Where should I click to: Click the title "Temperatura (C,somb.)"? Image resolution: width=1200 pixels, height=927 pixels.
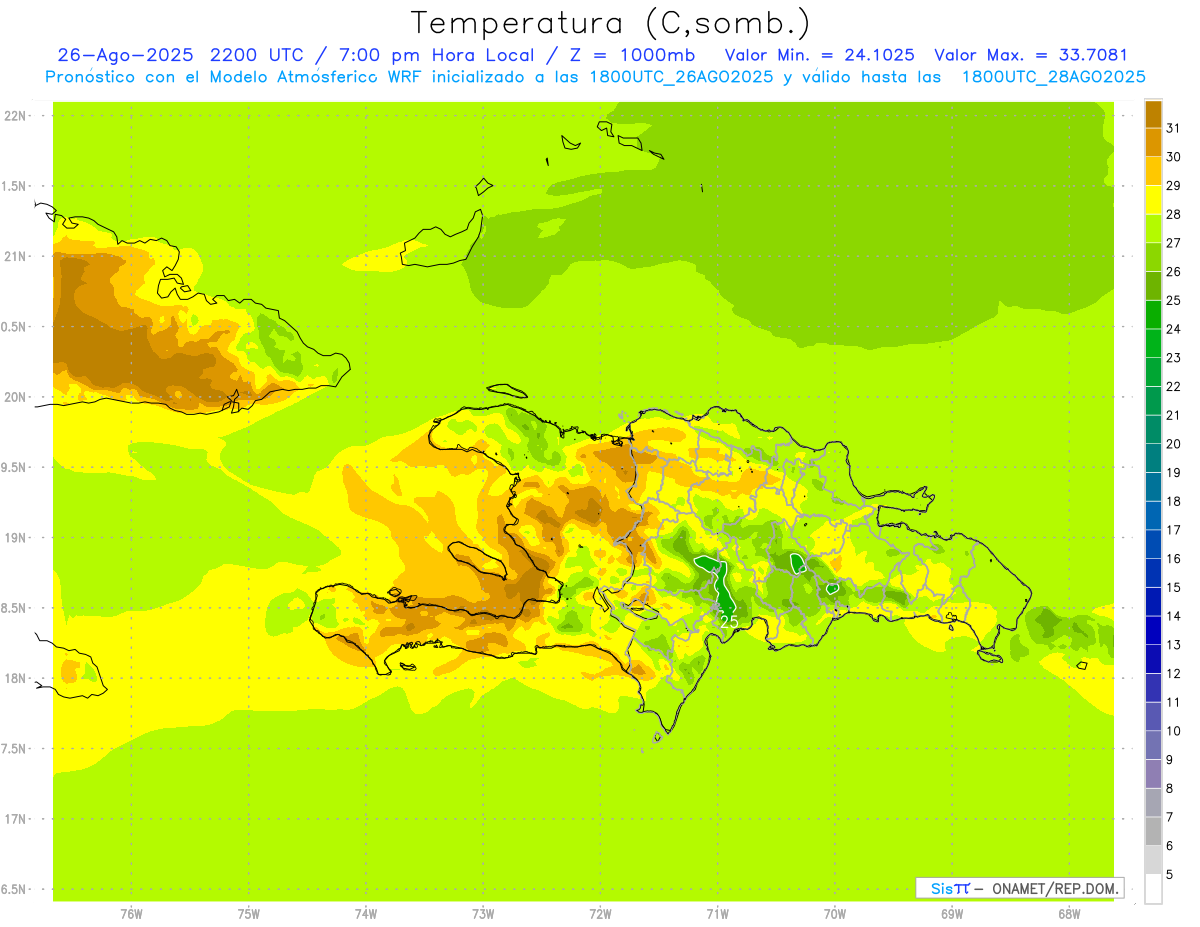[610, 23]
